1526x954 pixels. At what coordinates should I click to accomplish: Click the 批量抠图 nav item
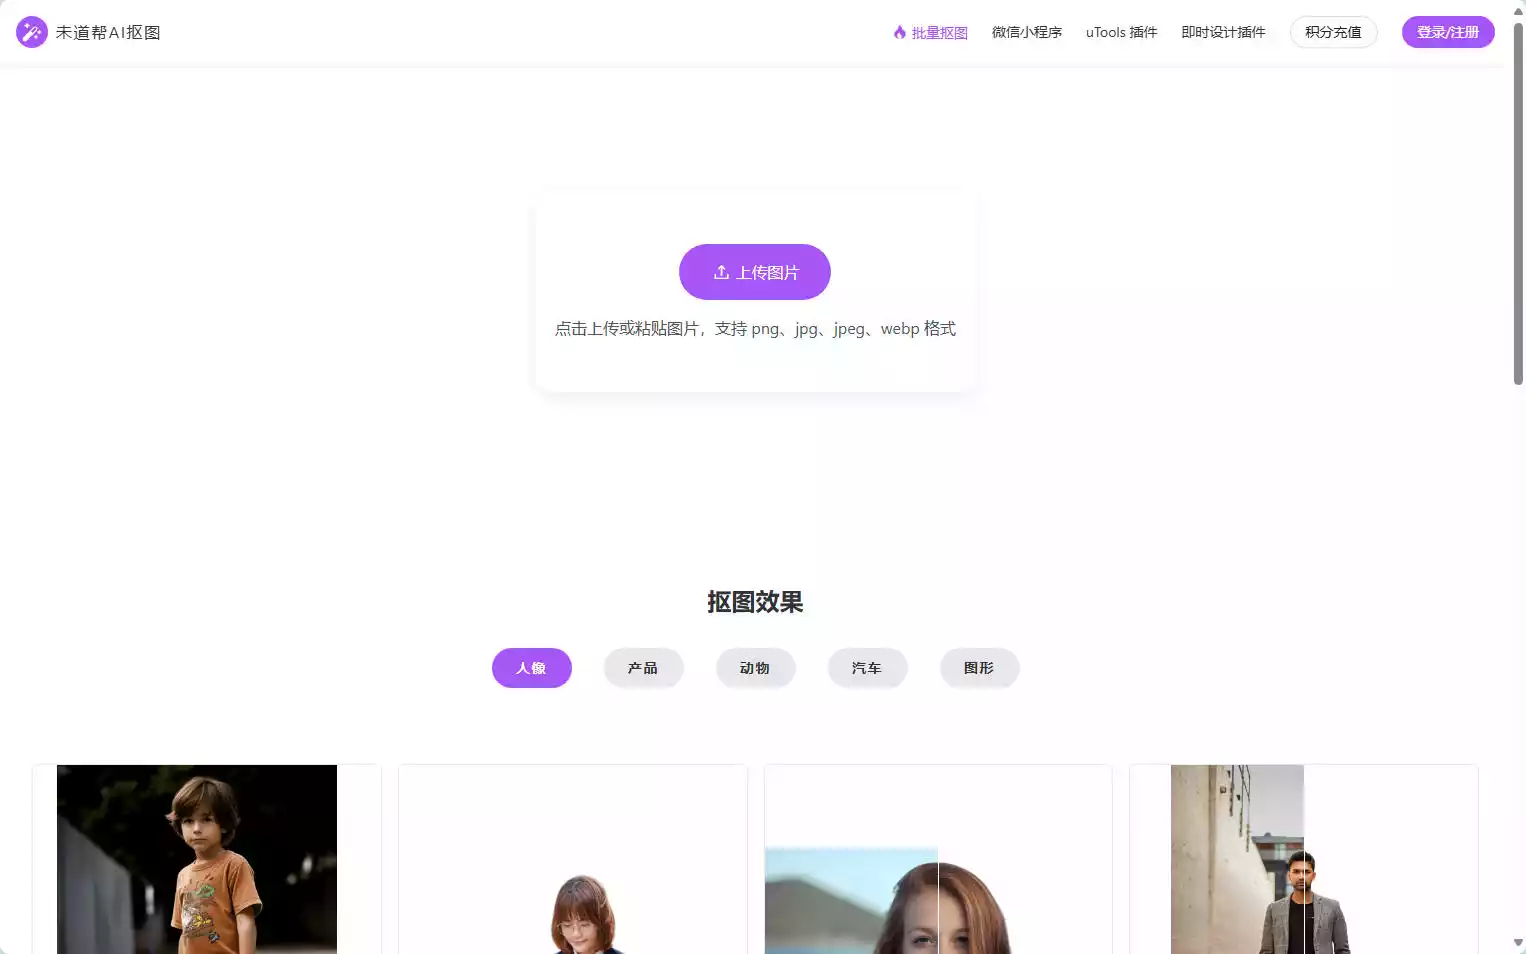click(x=937, y=32)
